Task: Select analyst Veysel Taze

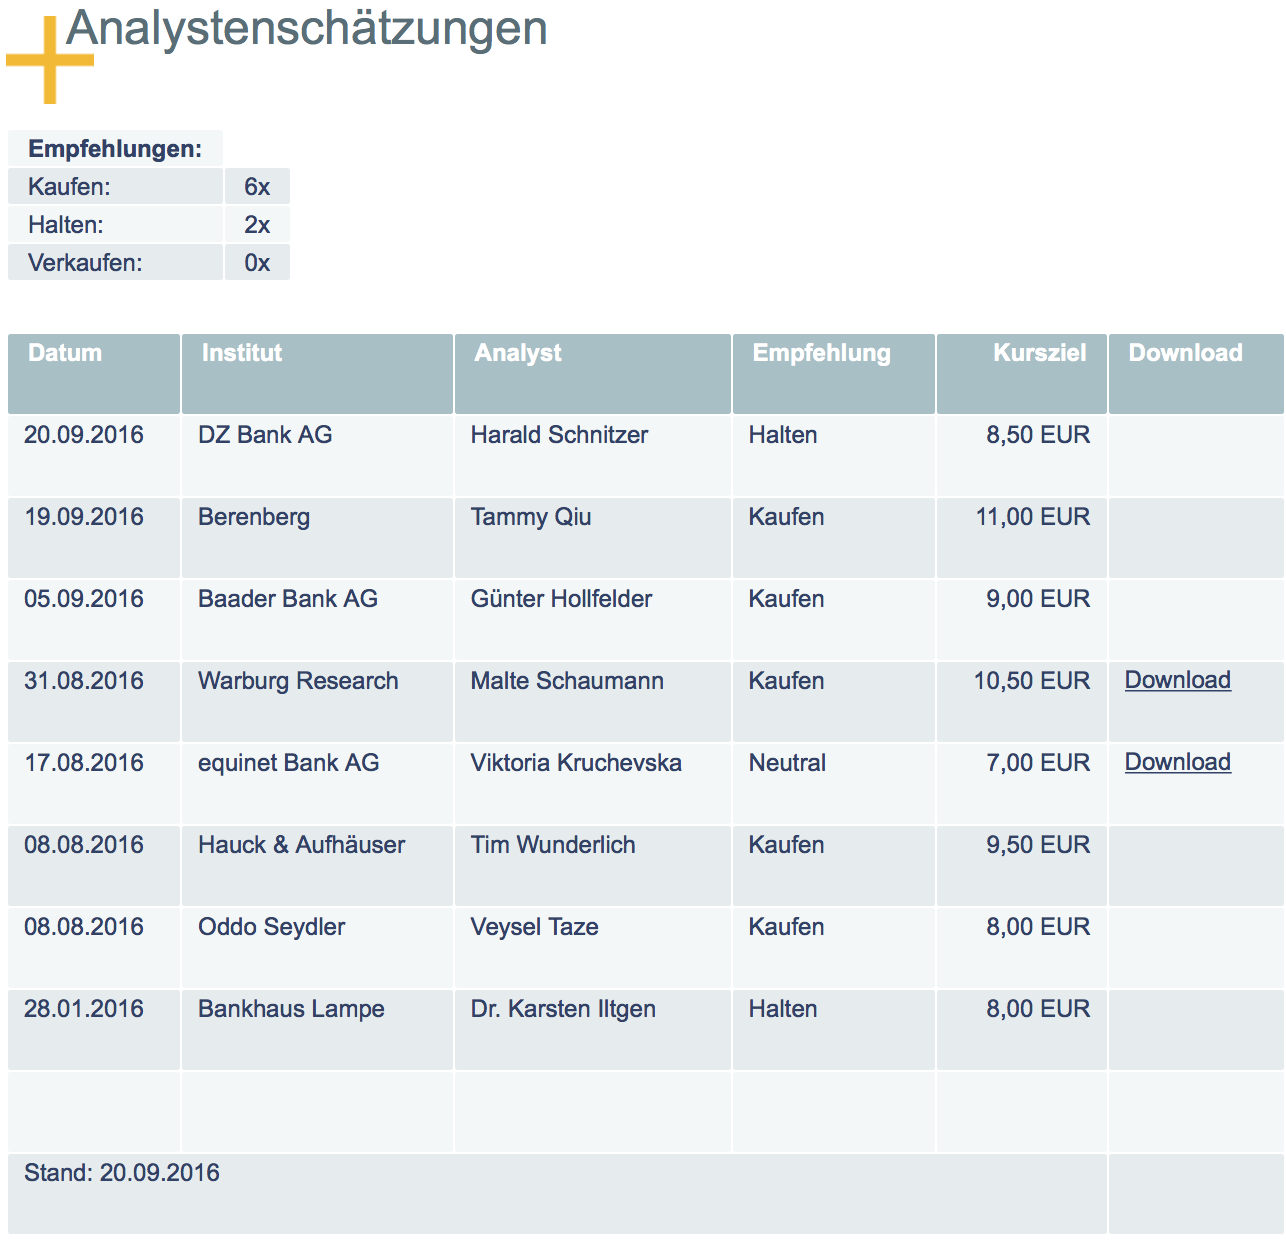Action: (534, 927)
